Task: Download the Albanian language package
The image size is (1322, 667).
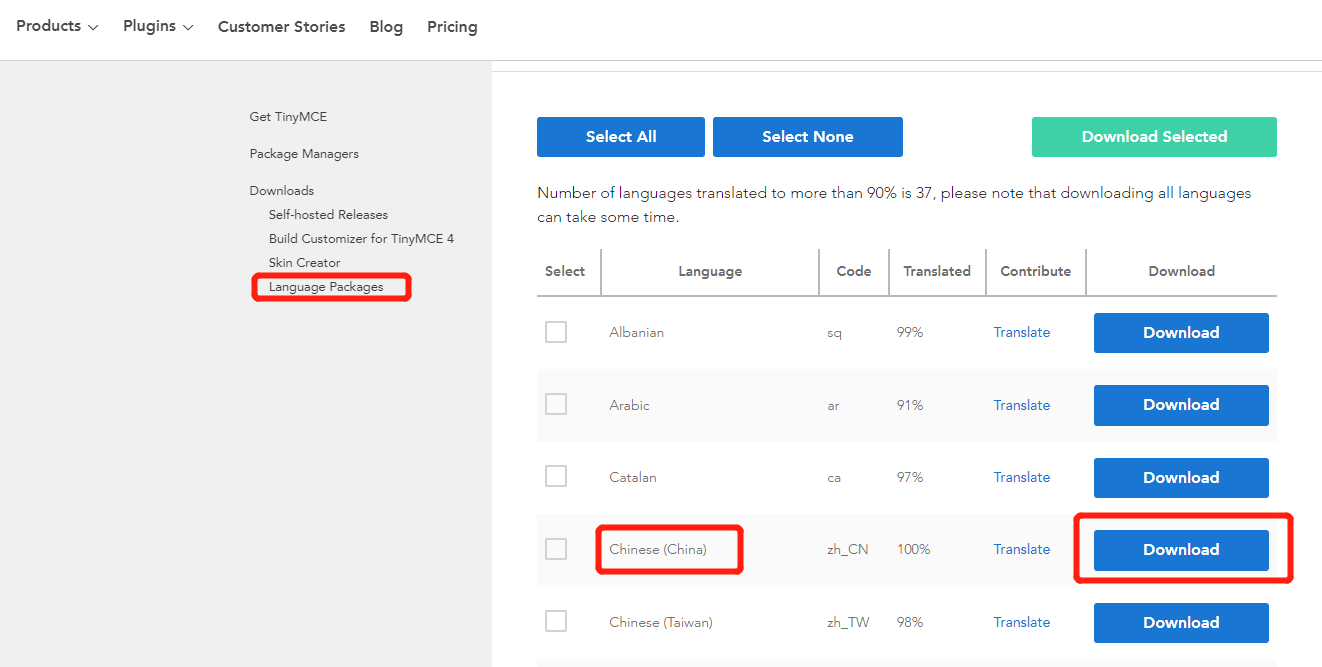Action: pos(1181,333)
